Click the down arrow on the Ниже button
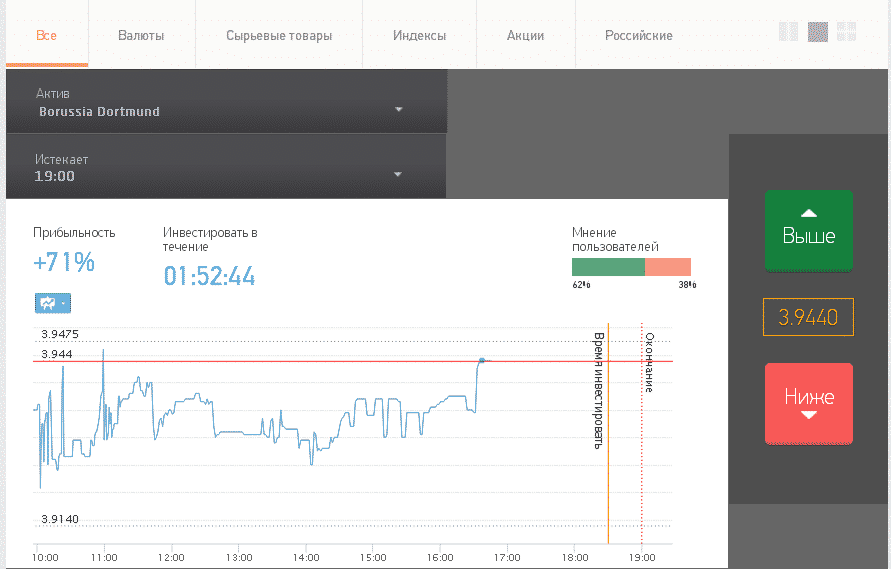This screenshot has width=891, height=572. 809,415
